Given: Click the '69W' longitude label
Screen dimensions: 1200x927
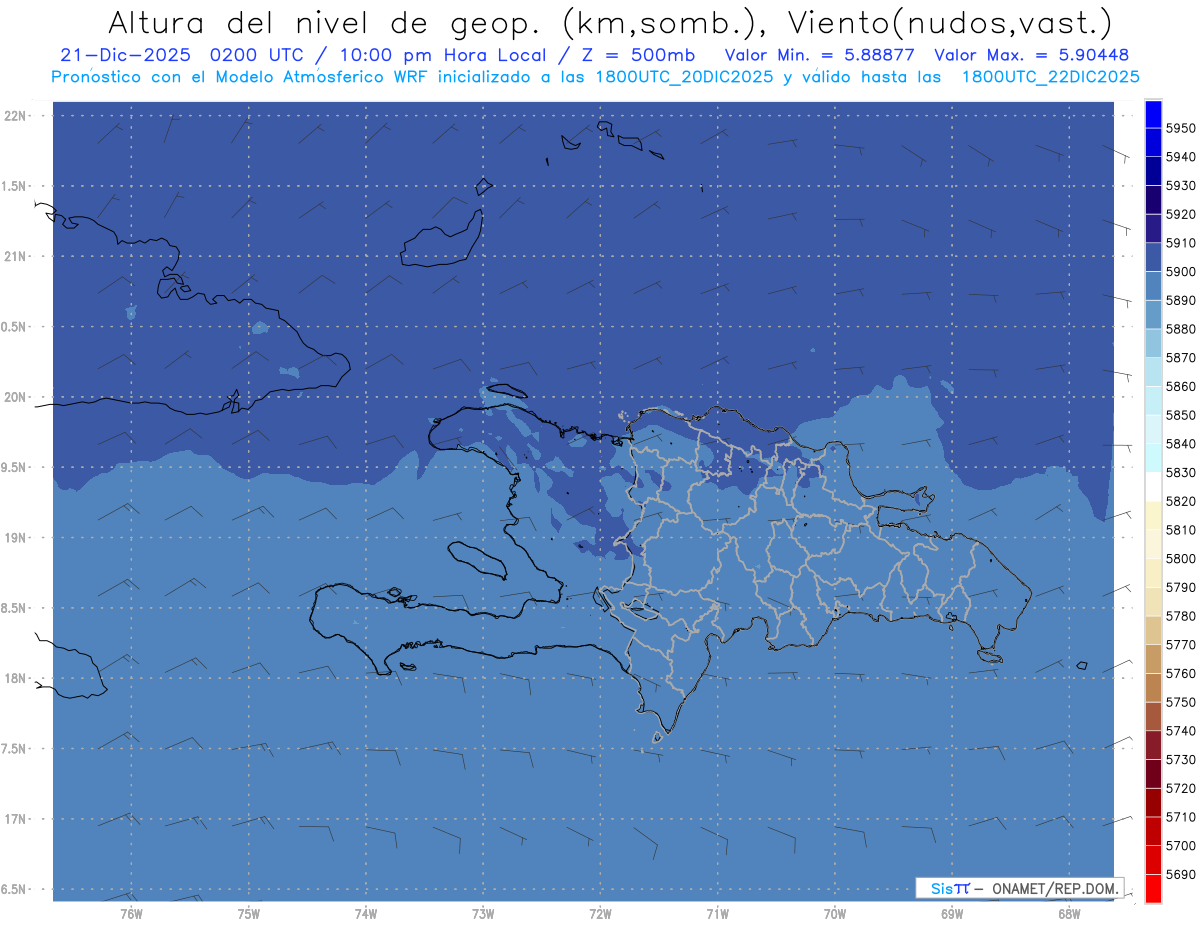Looking at the screenshot, I should (x=952, y=913).
